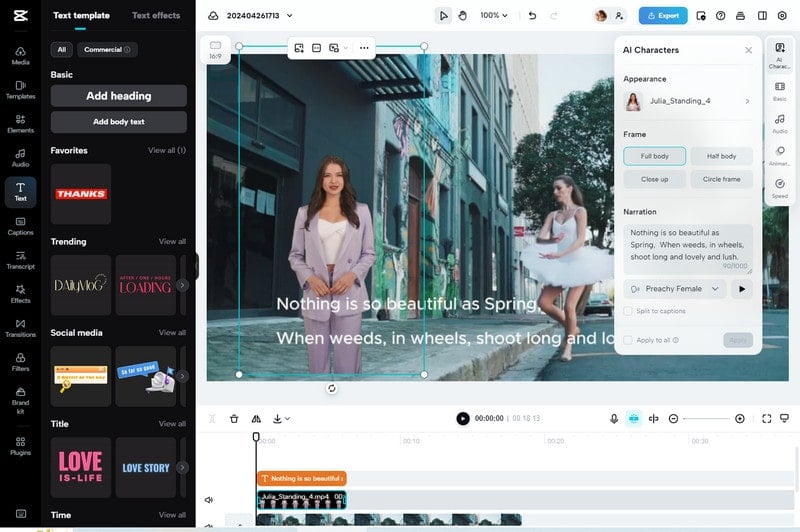Toggle the auto snapping magnet icon

point(634,419)
